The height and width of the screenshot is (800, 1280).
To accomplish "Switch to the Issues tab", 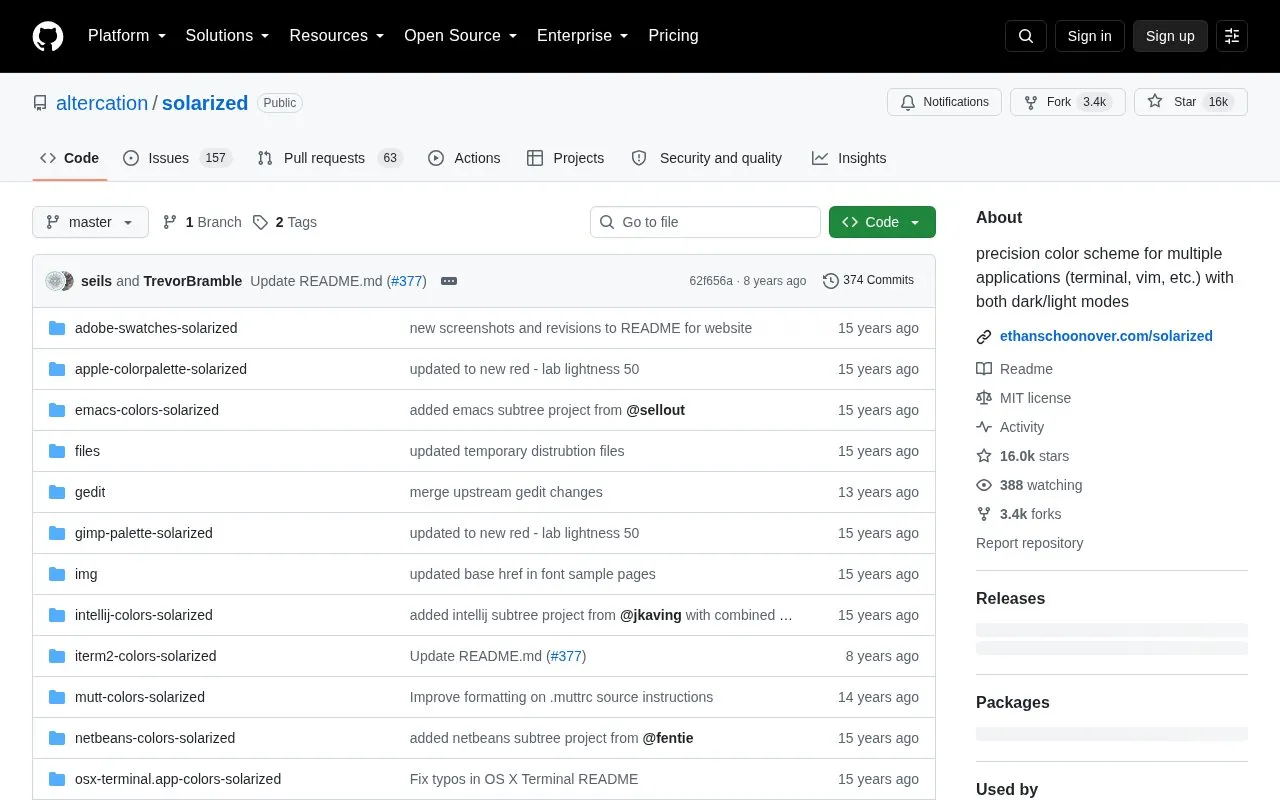I will point(177,158).
